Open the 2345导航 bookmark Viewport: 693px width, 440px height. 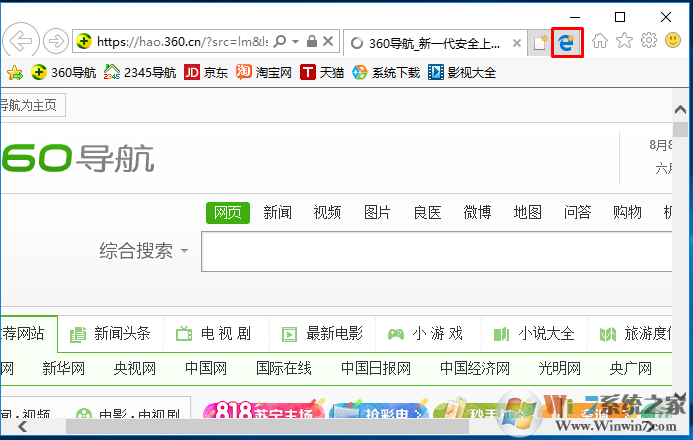(x=140, y=72)
